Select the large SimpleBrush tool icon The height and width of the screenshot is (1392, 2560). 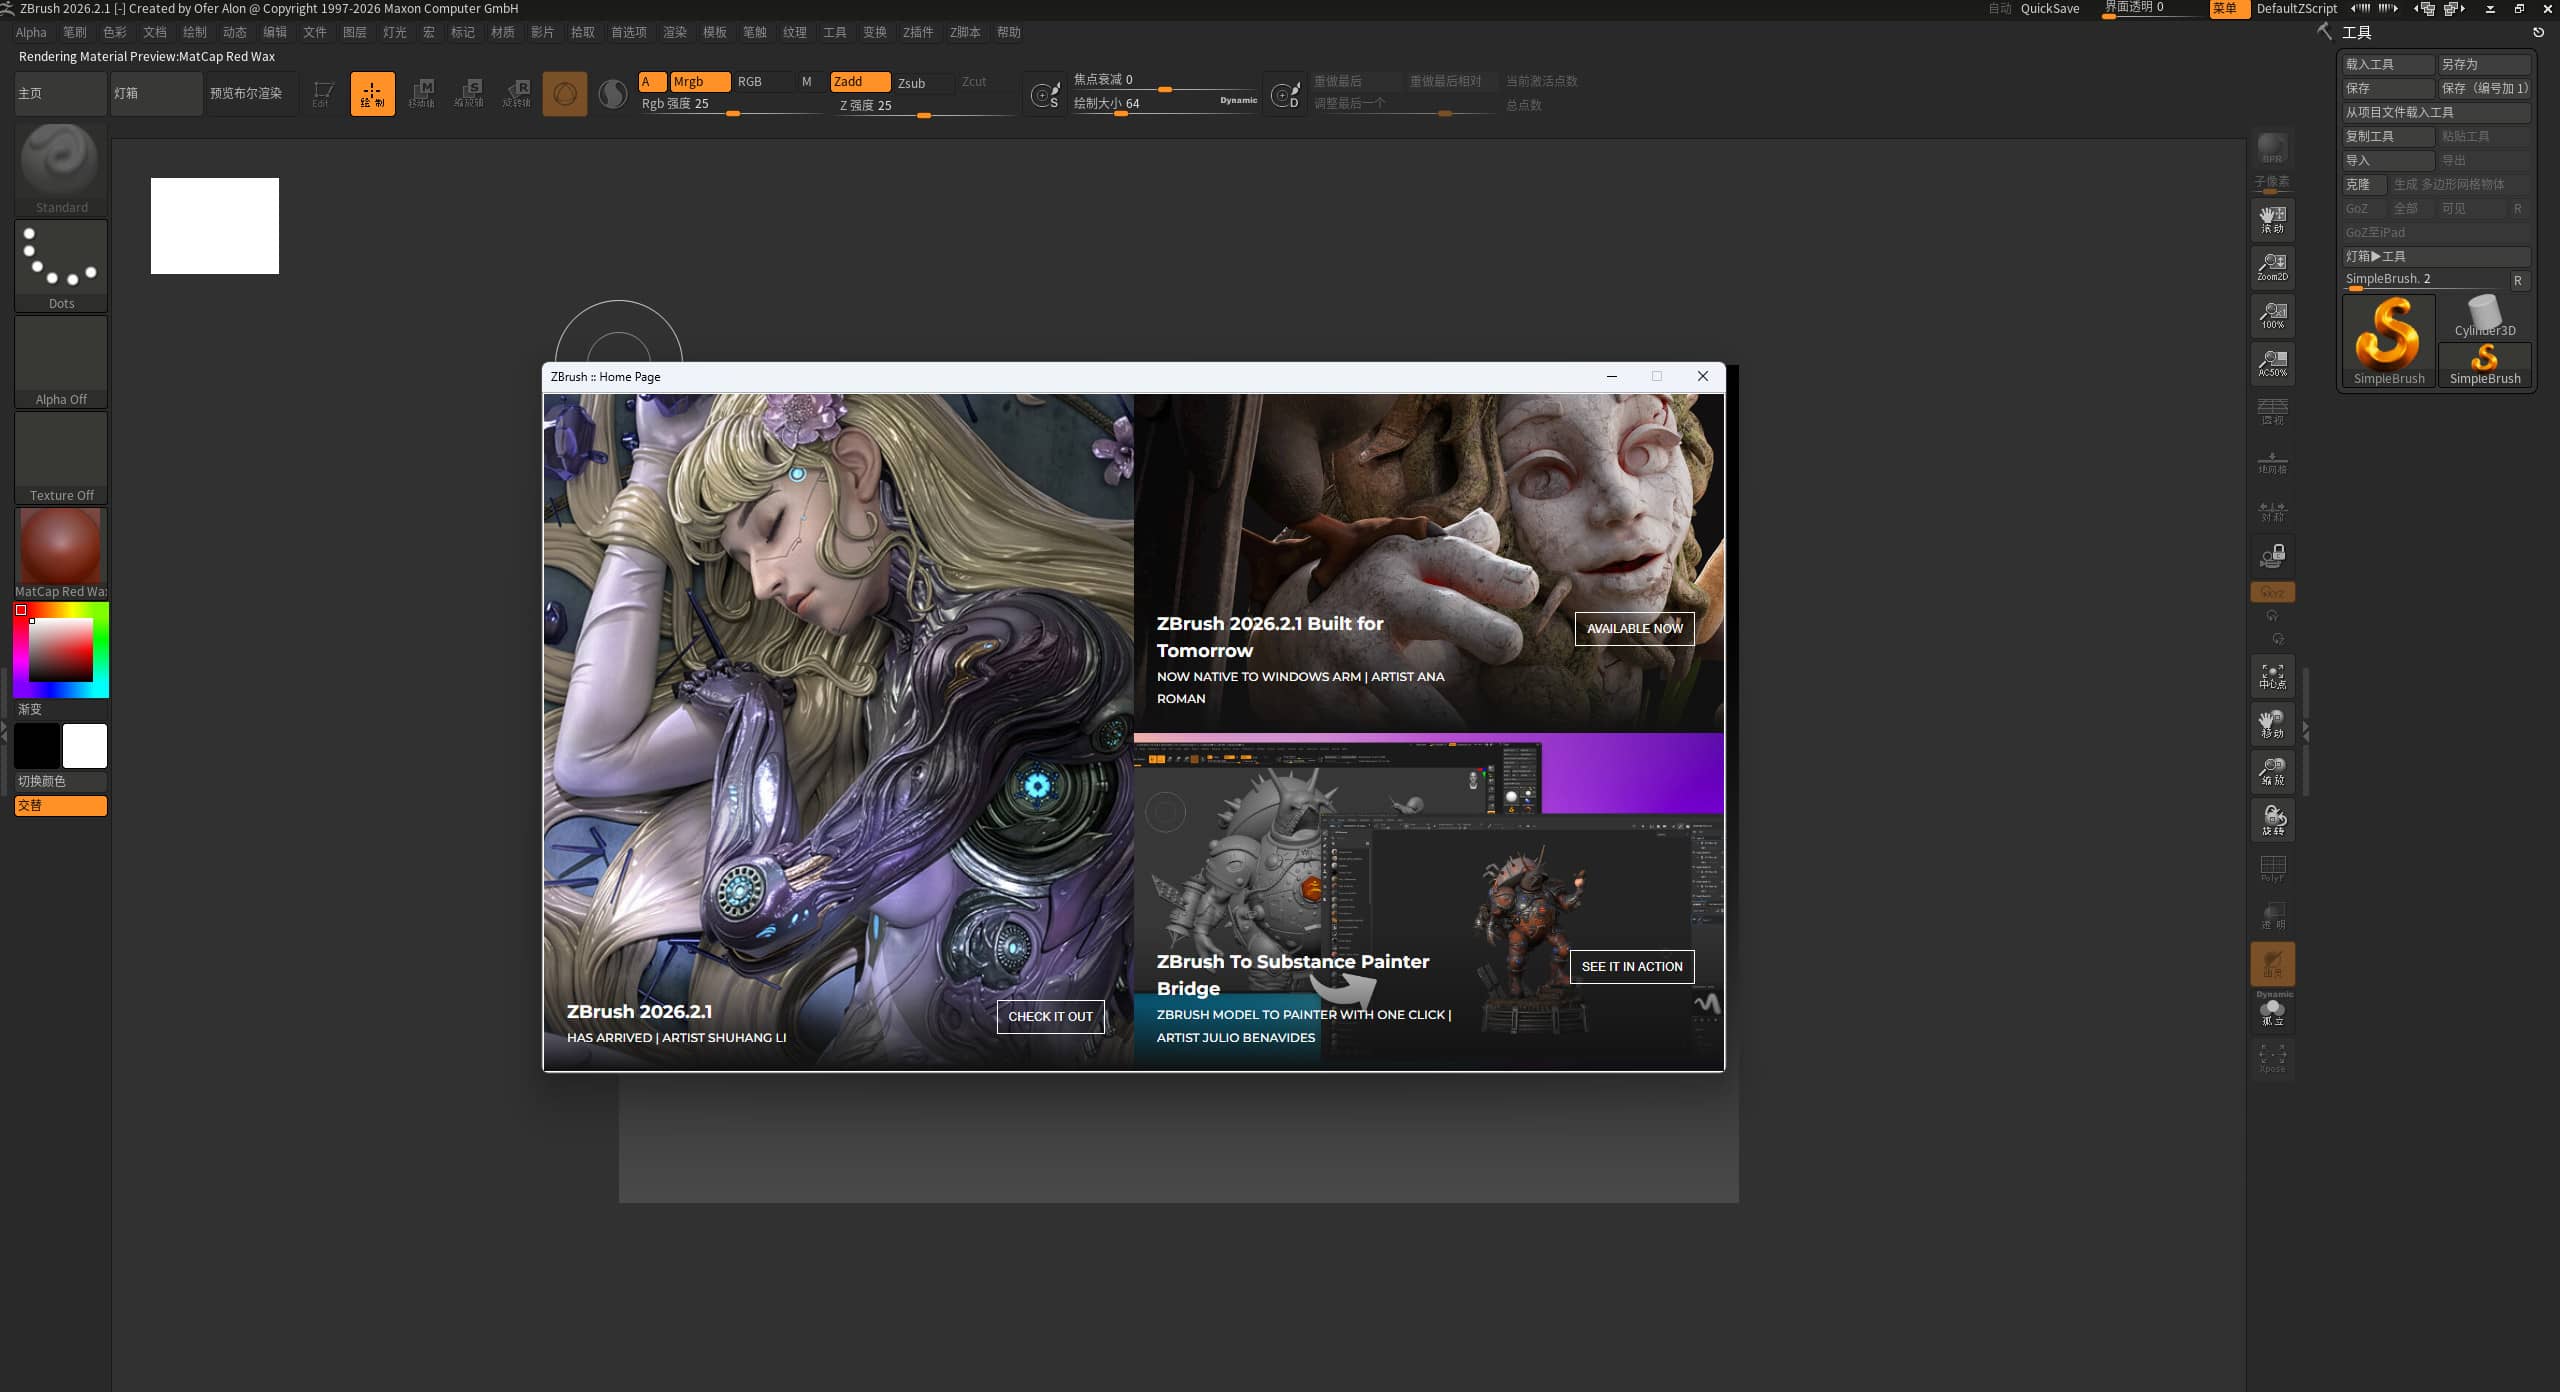pos(2389,341)
